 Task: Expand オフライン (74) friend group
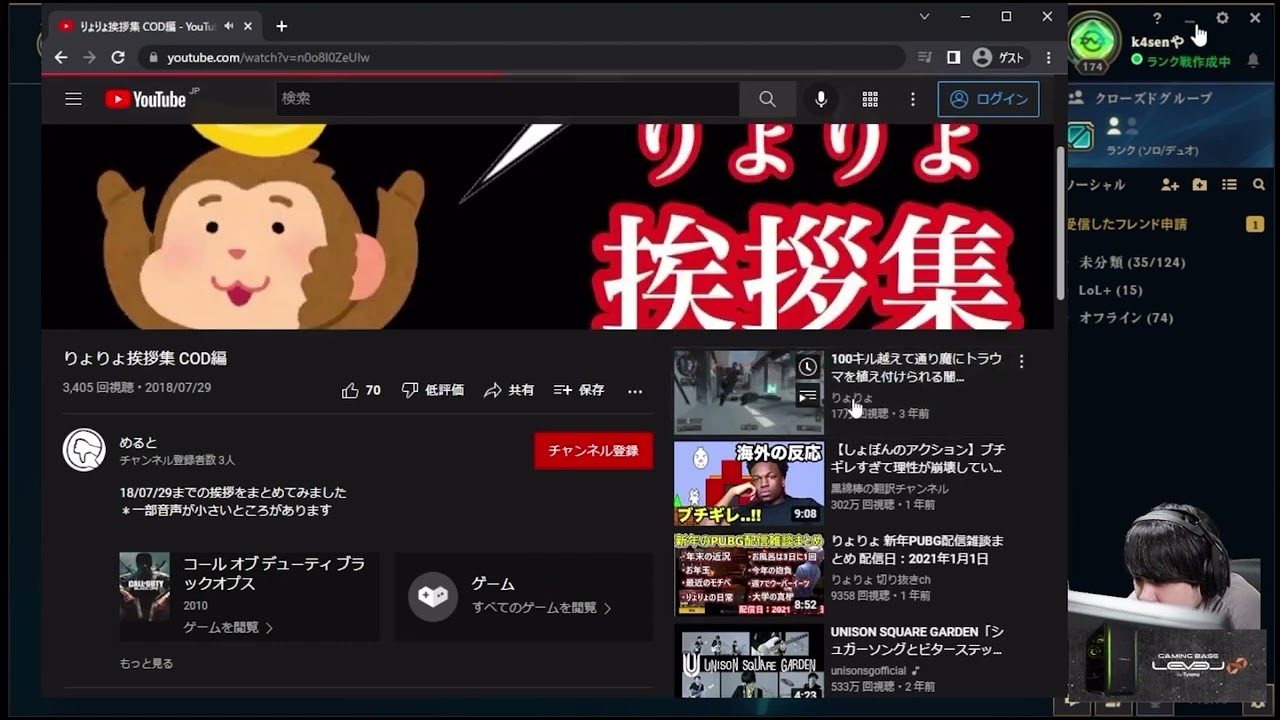coord(1125,318)
